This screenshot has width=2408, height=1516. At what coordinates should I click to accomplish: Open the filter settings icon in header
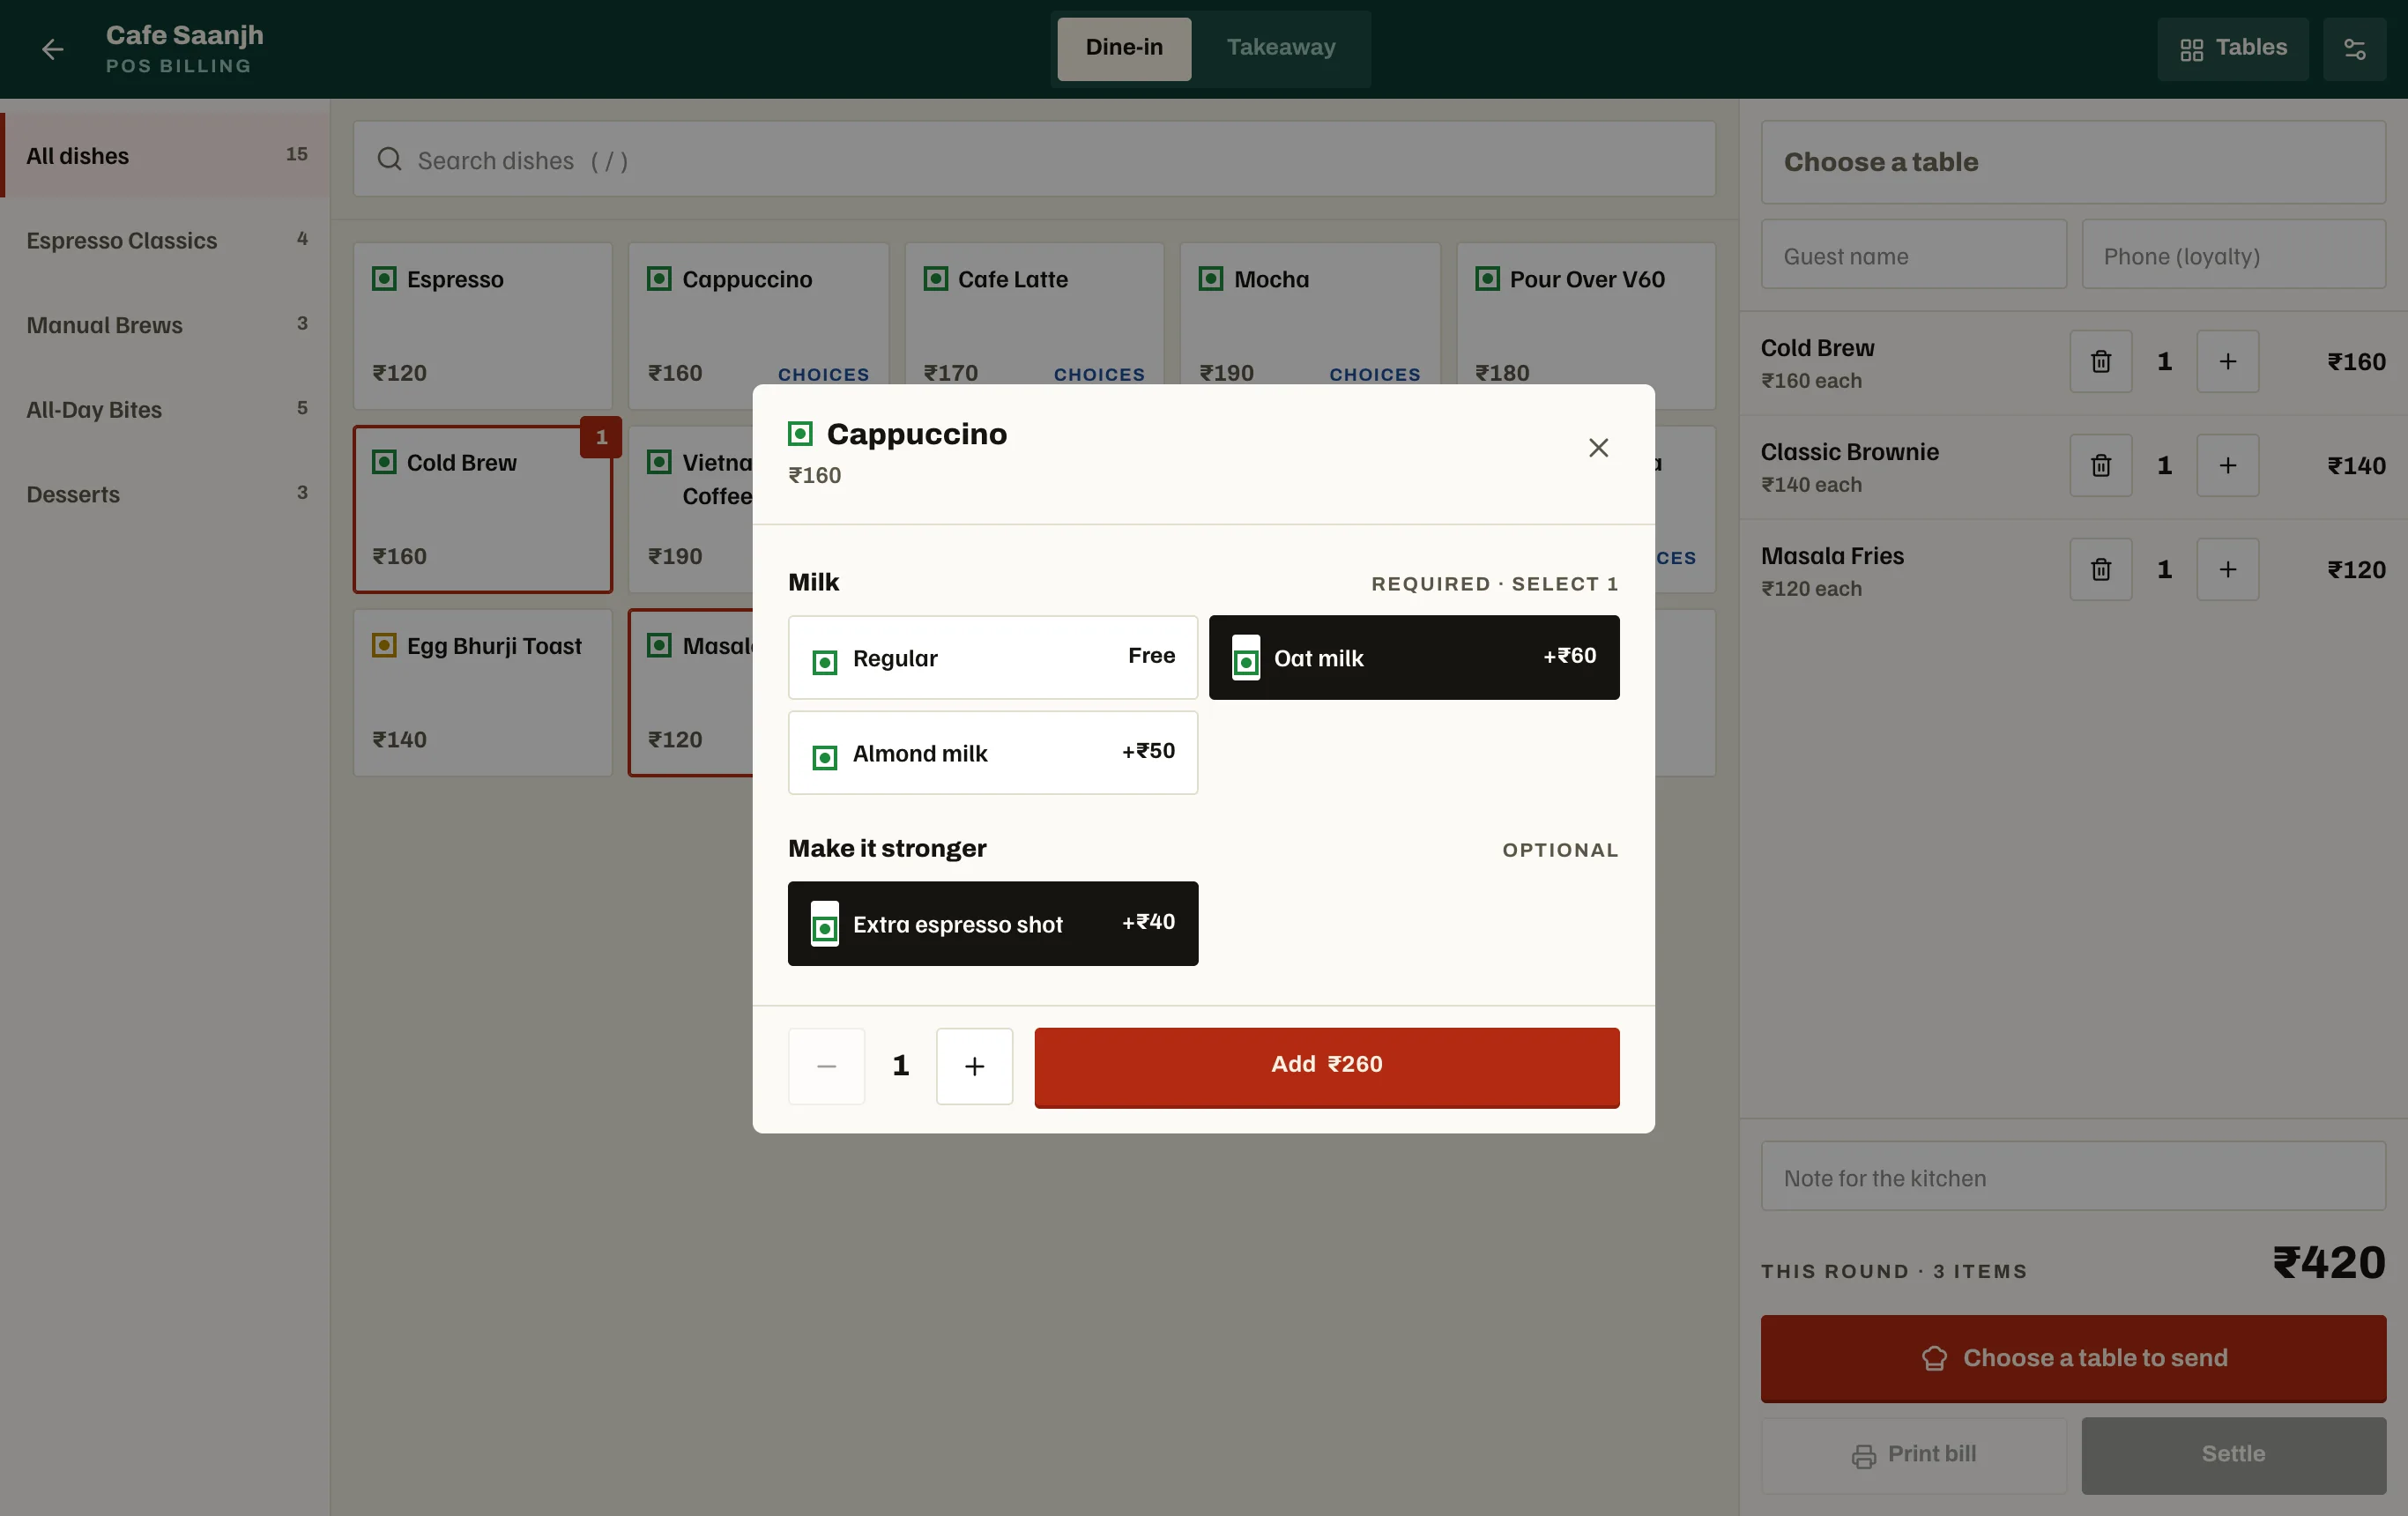tap(2354, 48)
